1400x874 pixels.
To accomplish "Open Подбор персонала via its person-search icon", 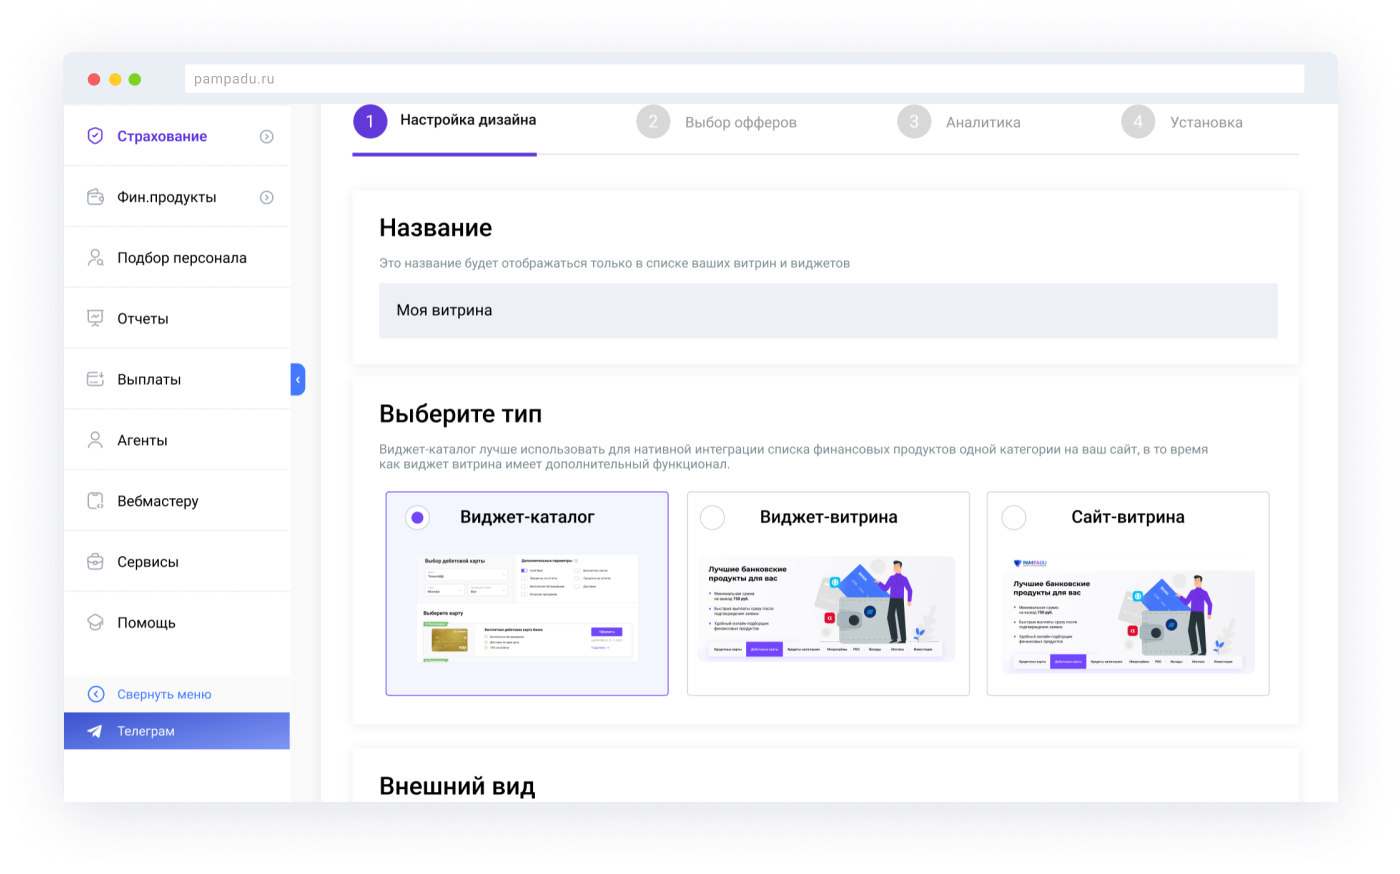I will point(94,257).
